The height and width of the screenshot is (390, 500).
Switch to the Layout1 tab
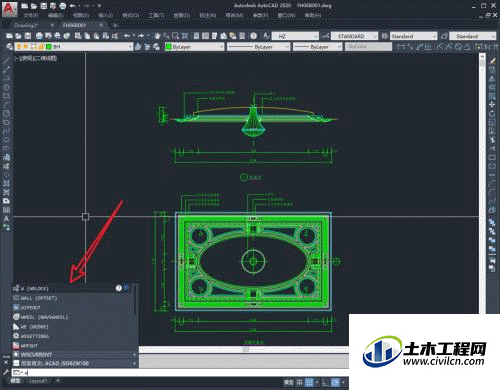(38, 381)
